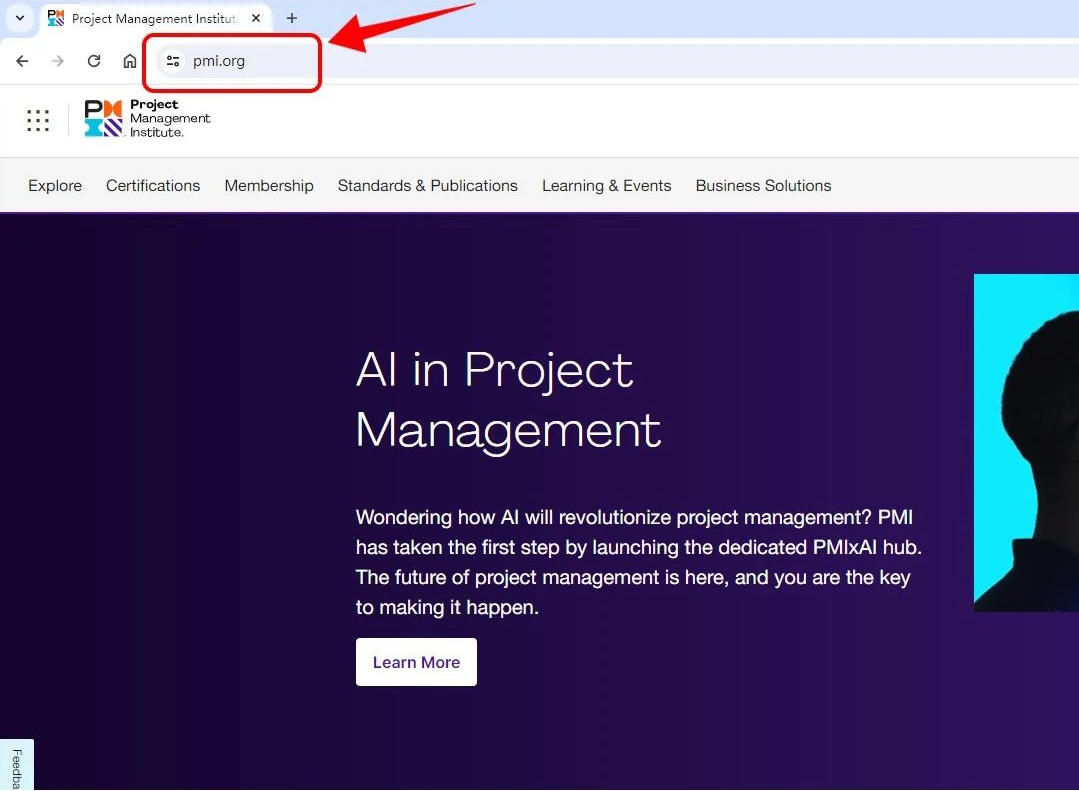
Task: Open the Explore menu
Action: point(55,186)
